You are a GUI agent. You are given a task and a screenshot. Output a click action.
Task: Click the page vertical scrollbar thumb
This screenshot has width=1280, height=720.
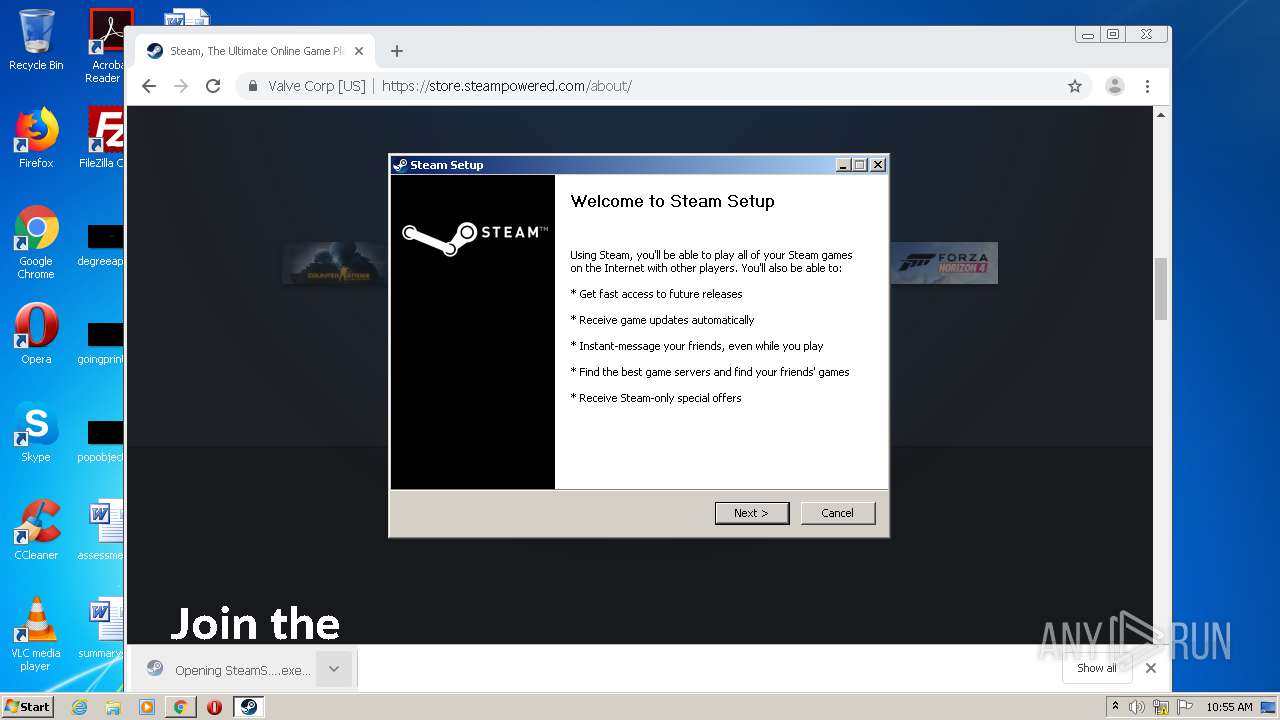1161,289
